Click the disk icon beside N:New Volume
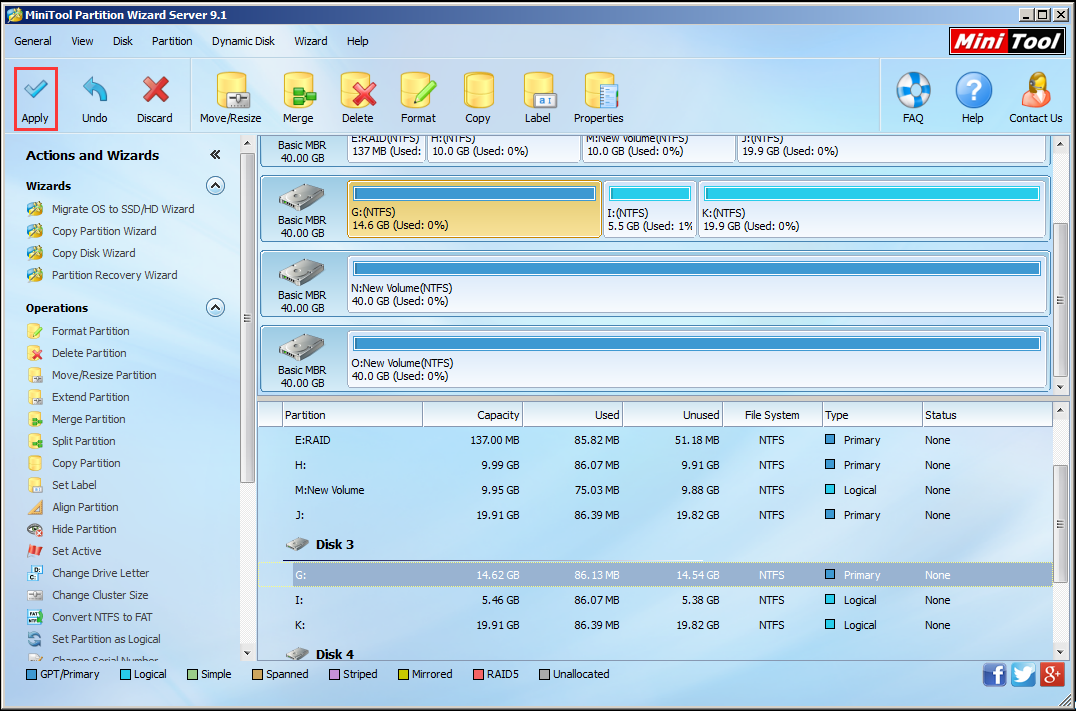Screen dimensions: 1076x711 (301, 272)
